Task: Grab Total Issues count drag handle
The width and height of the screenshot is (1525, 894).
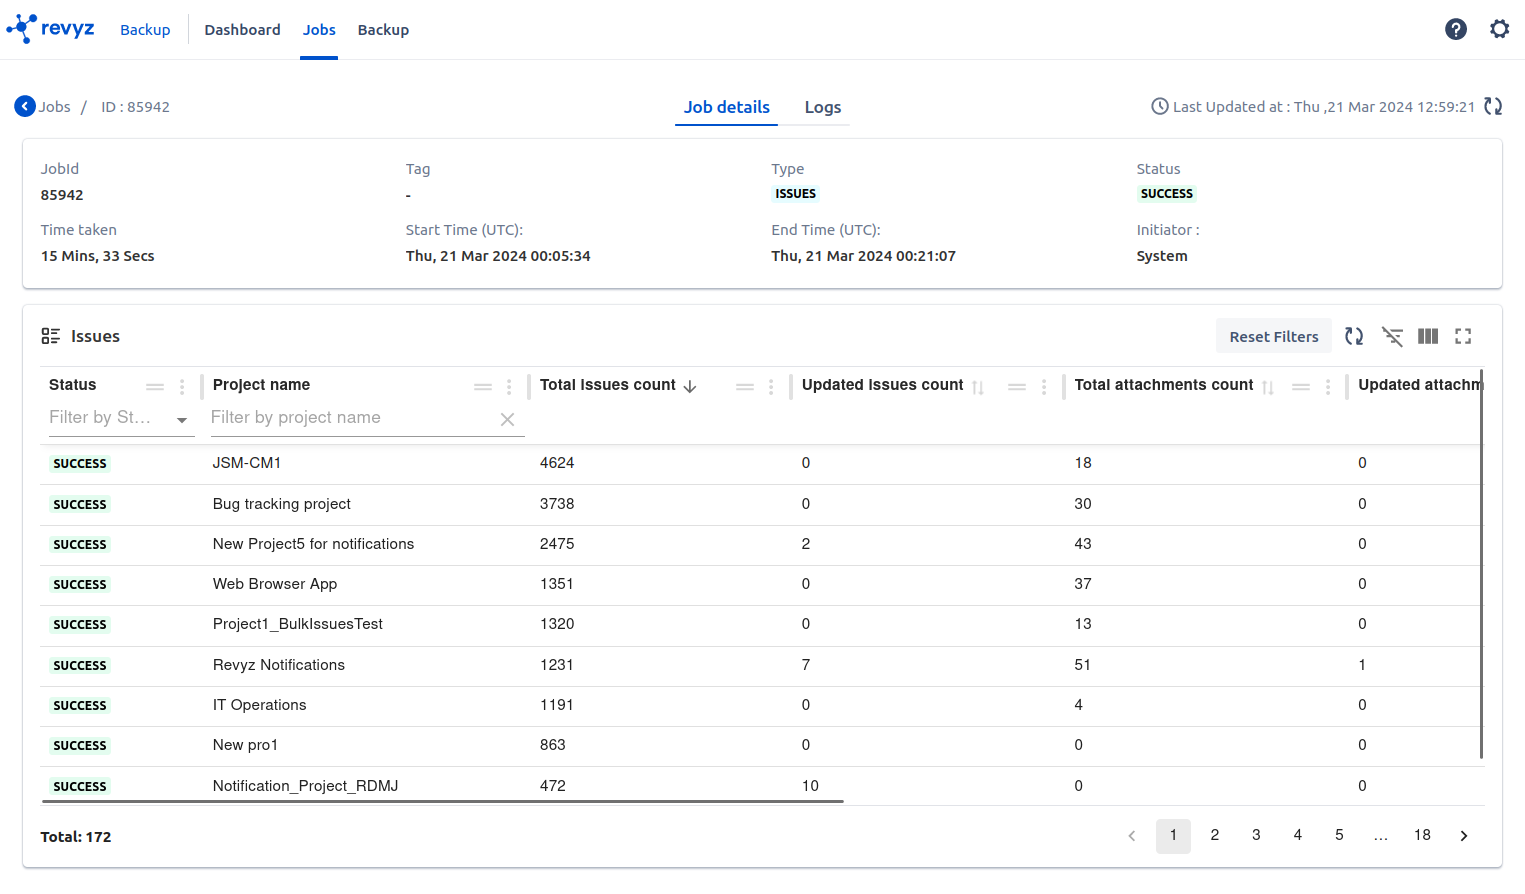Action: tap(745, 387)
